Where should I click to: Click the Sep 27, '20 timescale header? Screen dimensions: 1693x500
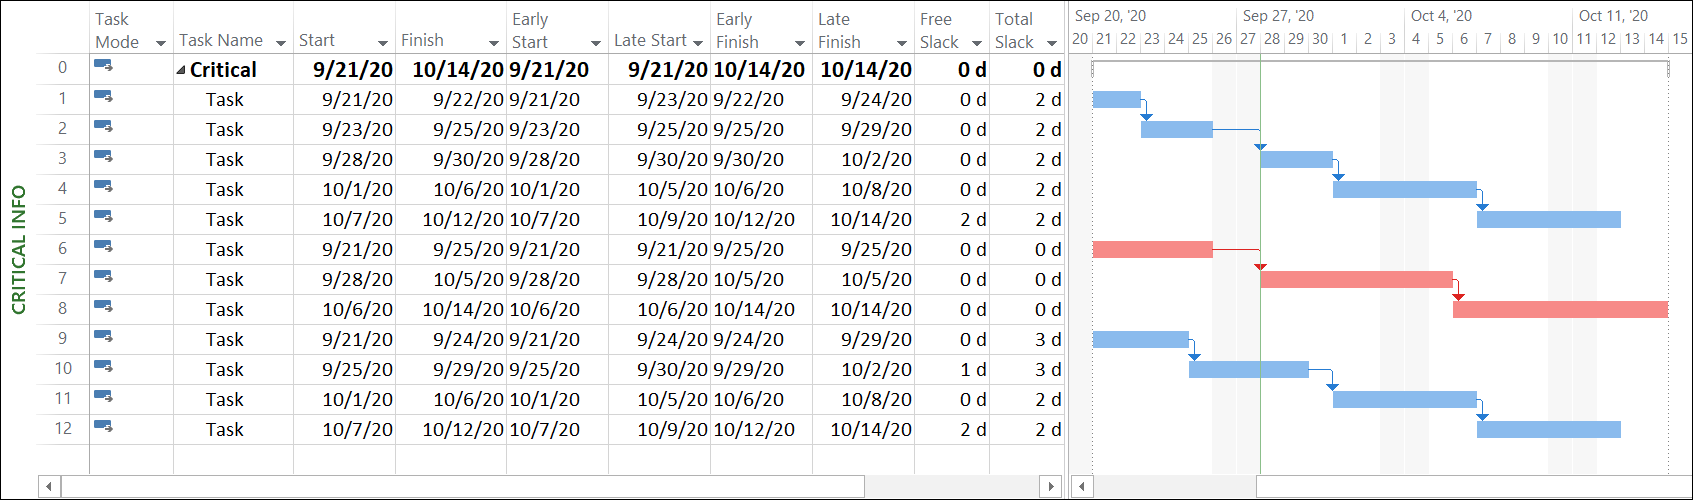click(1278, 16)
